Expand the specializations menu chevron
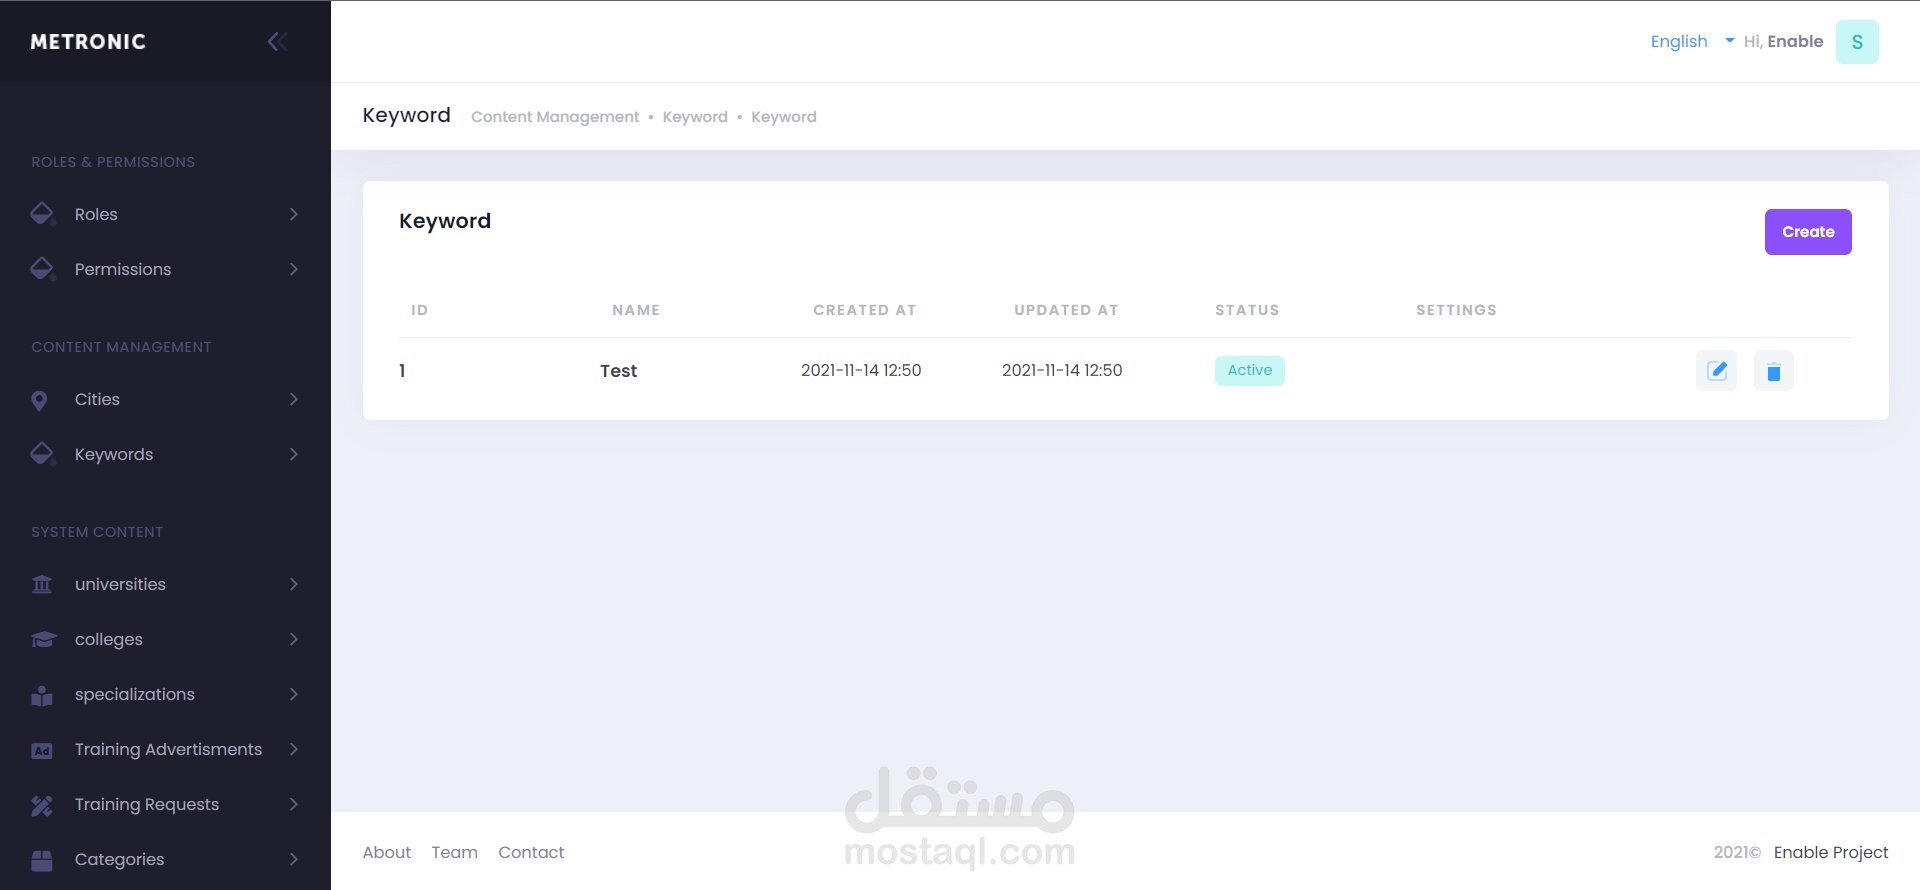The width and height of the screenshot is (1920, 890). tap(293, 694)
